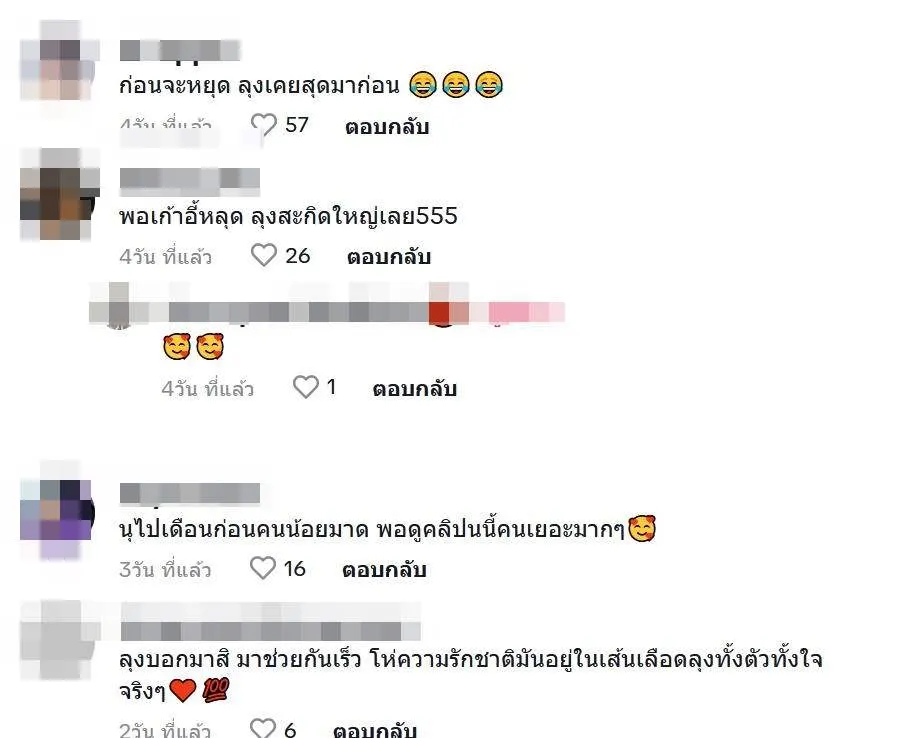Open first commenter's profile picture
Image resolution: width=902 pixels, height=738 pixels.
(59, 60)
